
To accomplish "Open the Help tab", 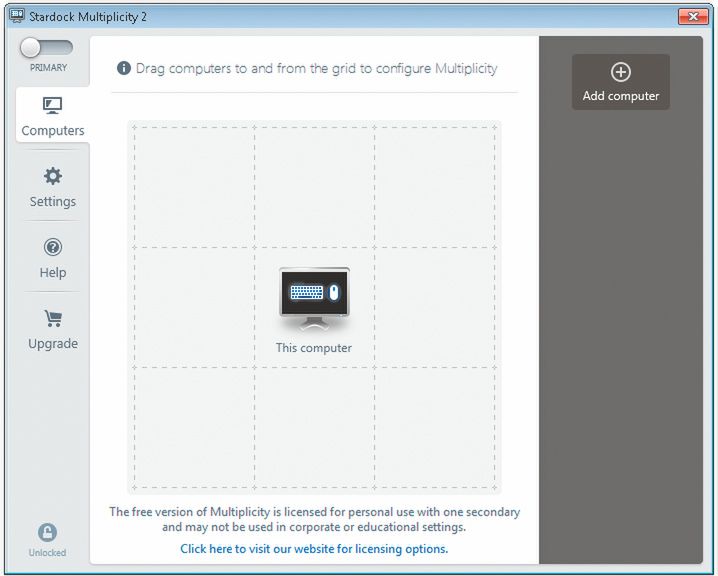I will pos(53,258).
